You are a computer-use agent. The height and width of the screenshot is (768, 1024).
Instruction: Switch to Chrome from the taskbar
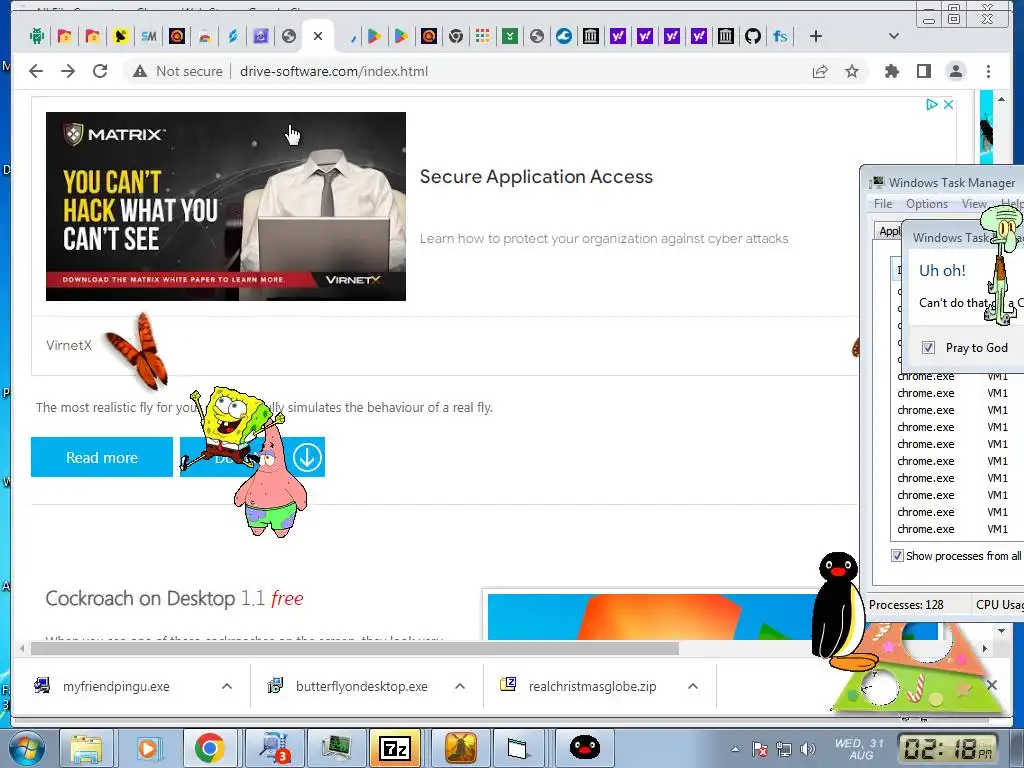(x=210, y=748)
